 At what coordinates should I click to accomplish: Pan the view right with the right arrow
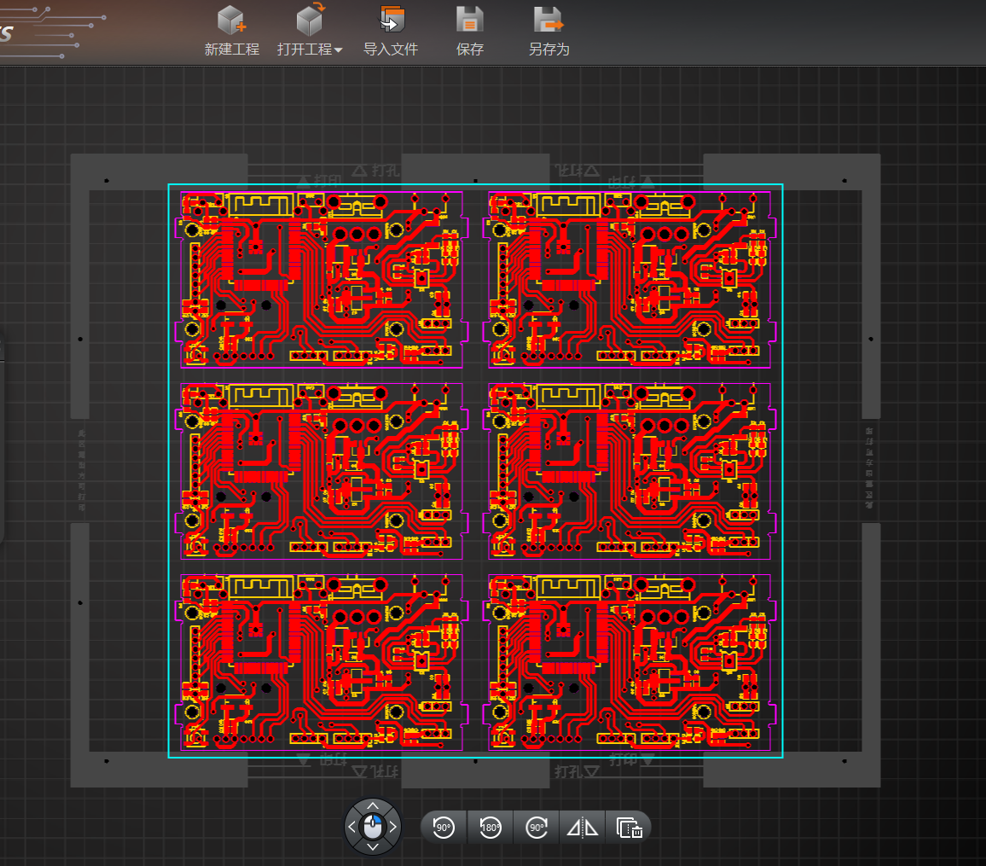point(393,827)
